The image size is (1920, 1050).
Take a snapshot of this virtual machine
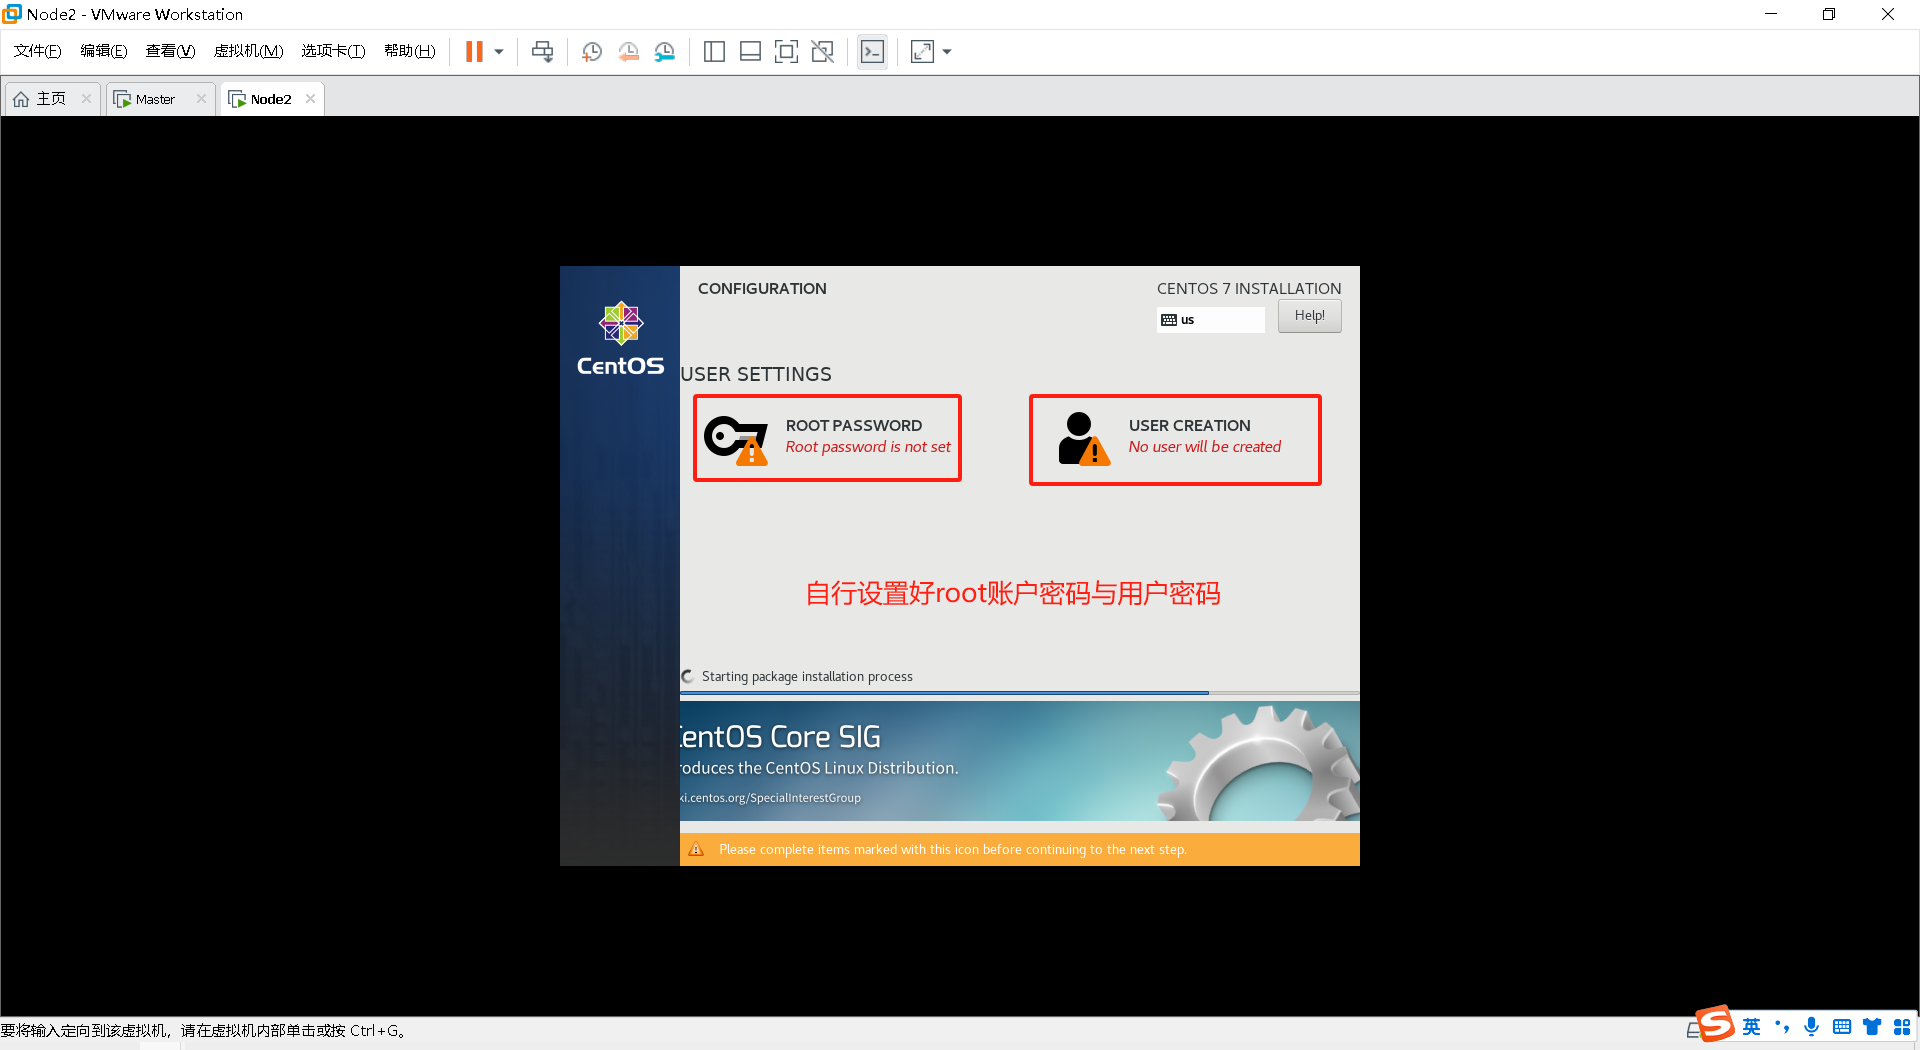[x=592, y=52]
